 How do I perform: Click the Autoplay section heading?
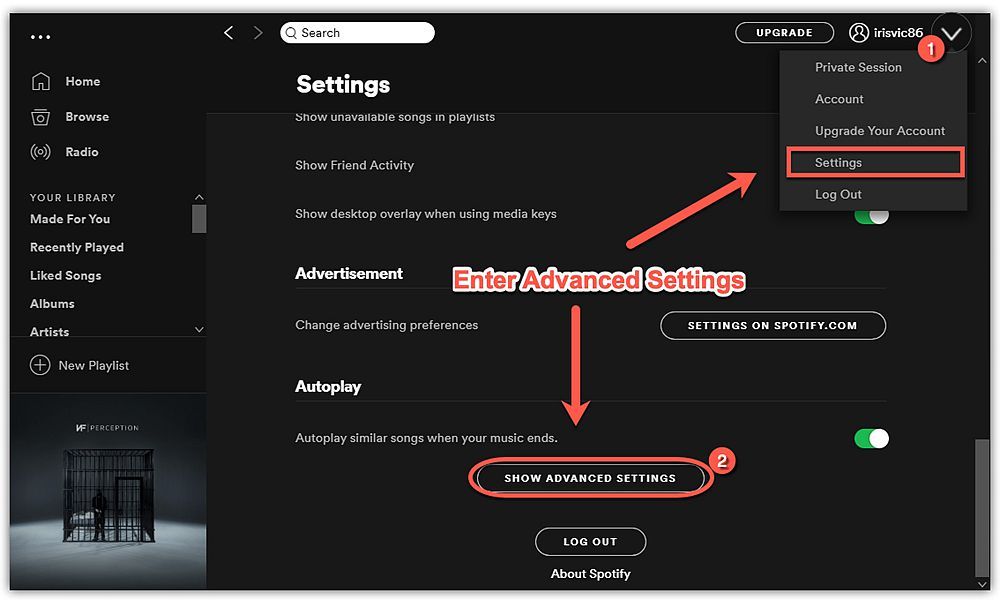tap(328, 386)
